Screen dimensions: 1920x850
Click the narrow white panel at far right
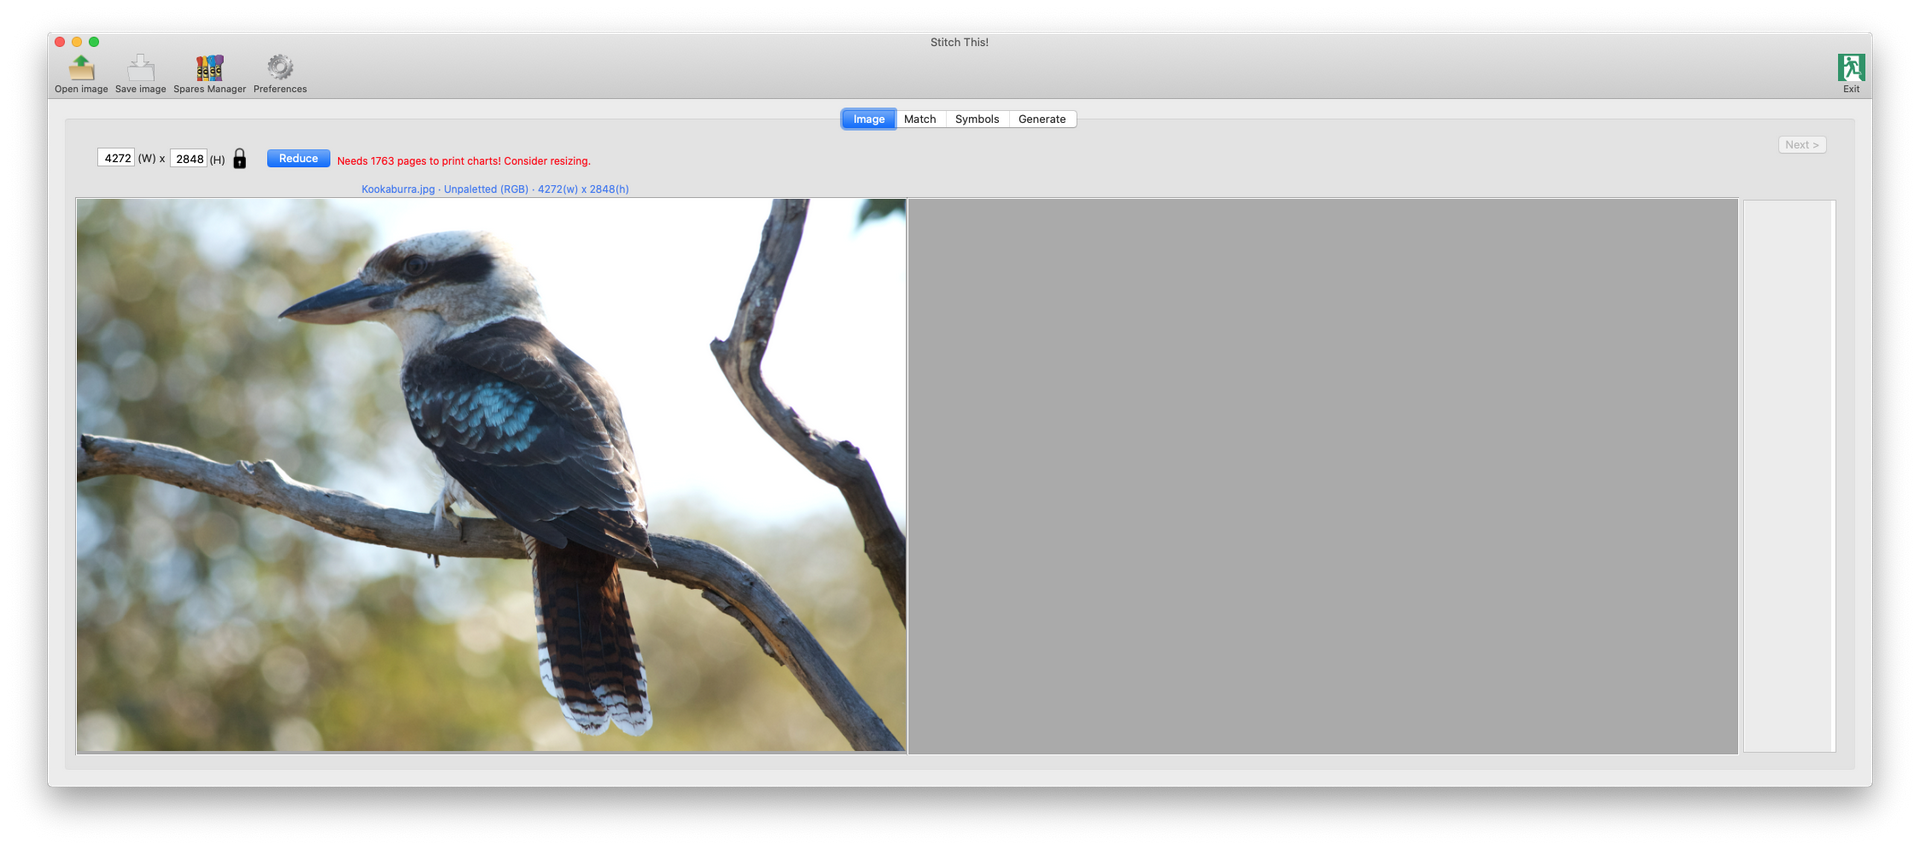coord(1788,475)
